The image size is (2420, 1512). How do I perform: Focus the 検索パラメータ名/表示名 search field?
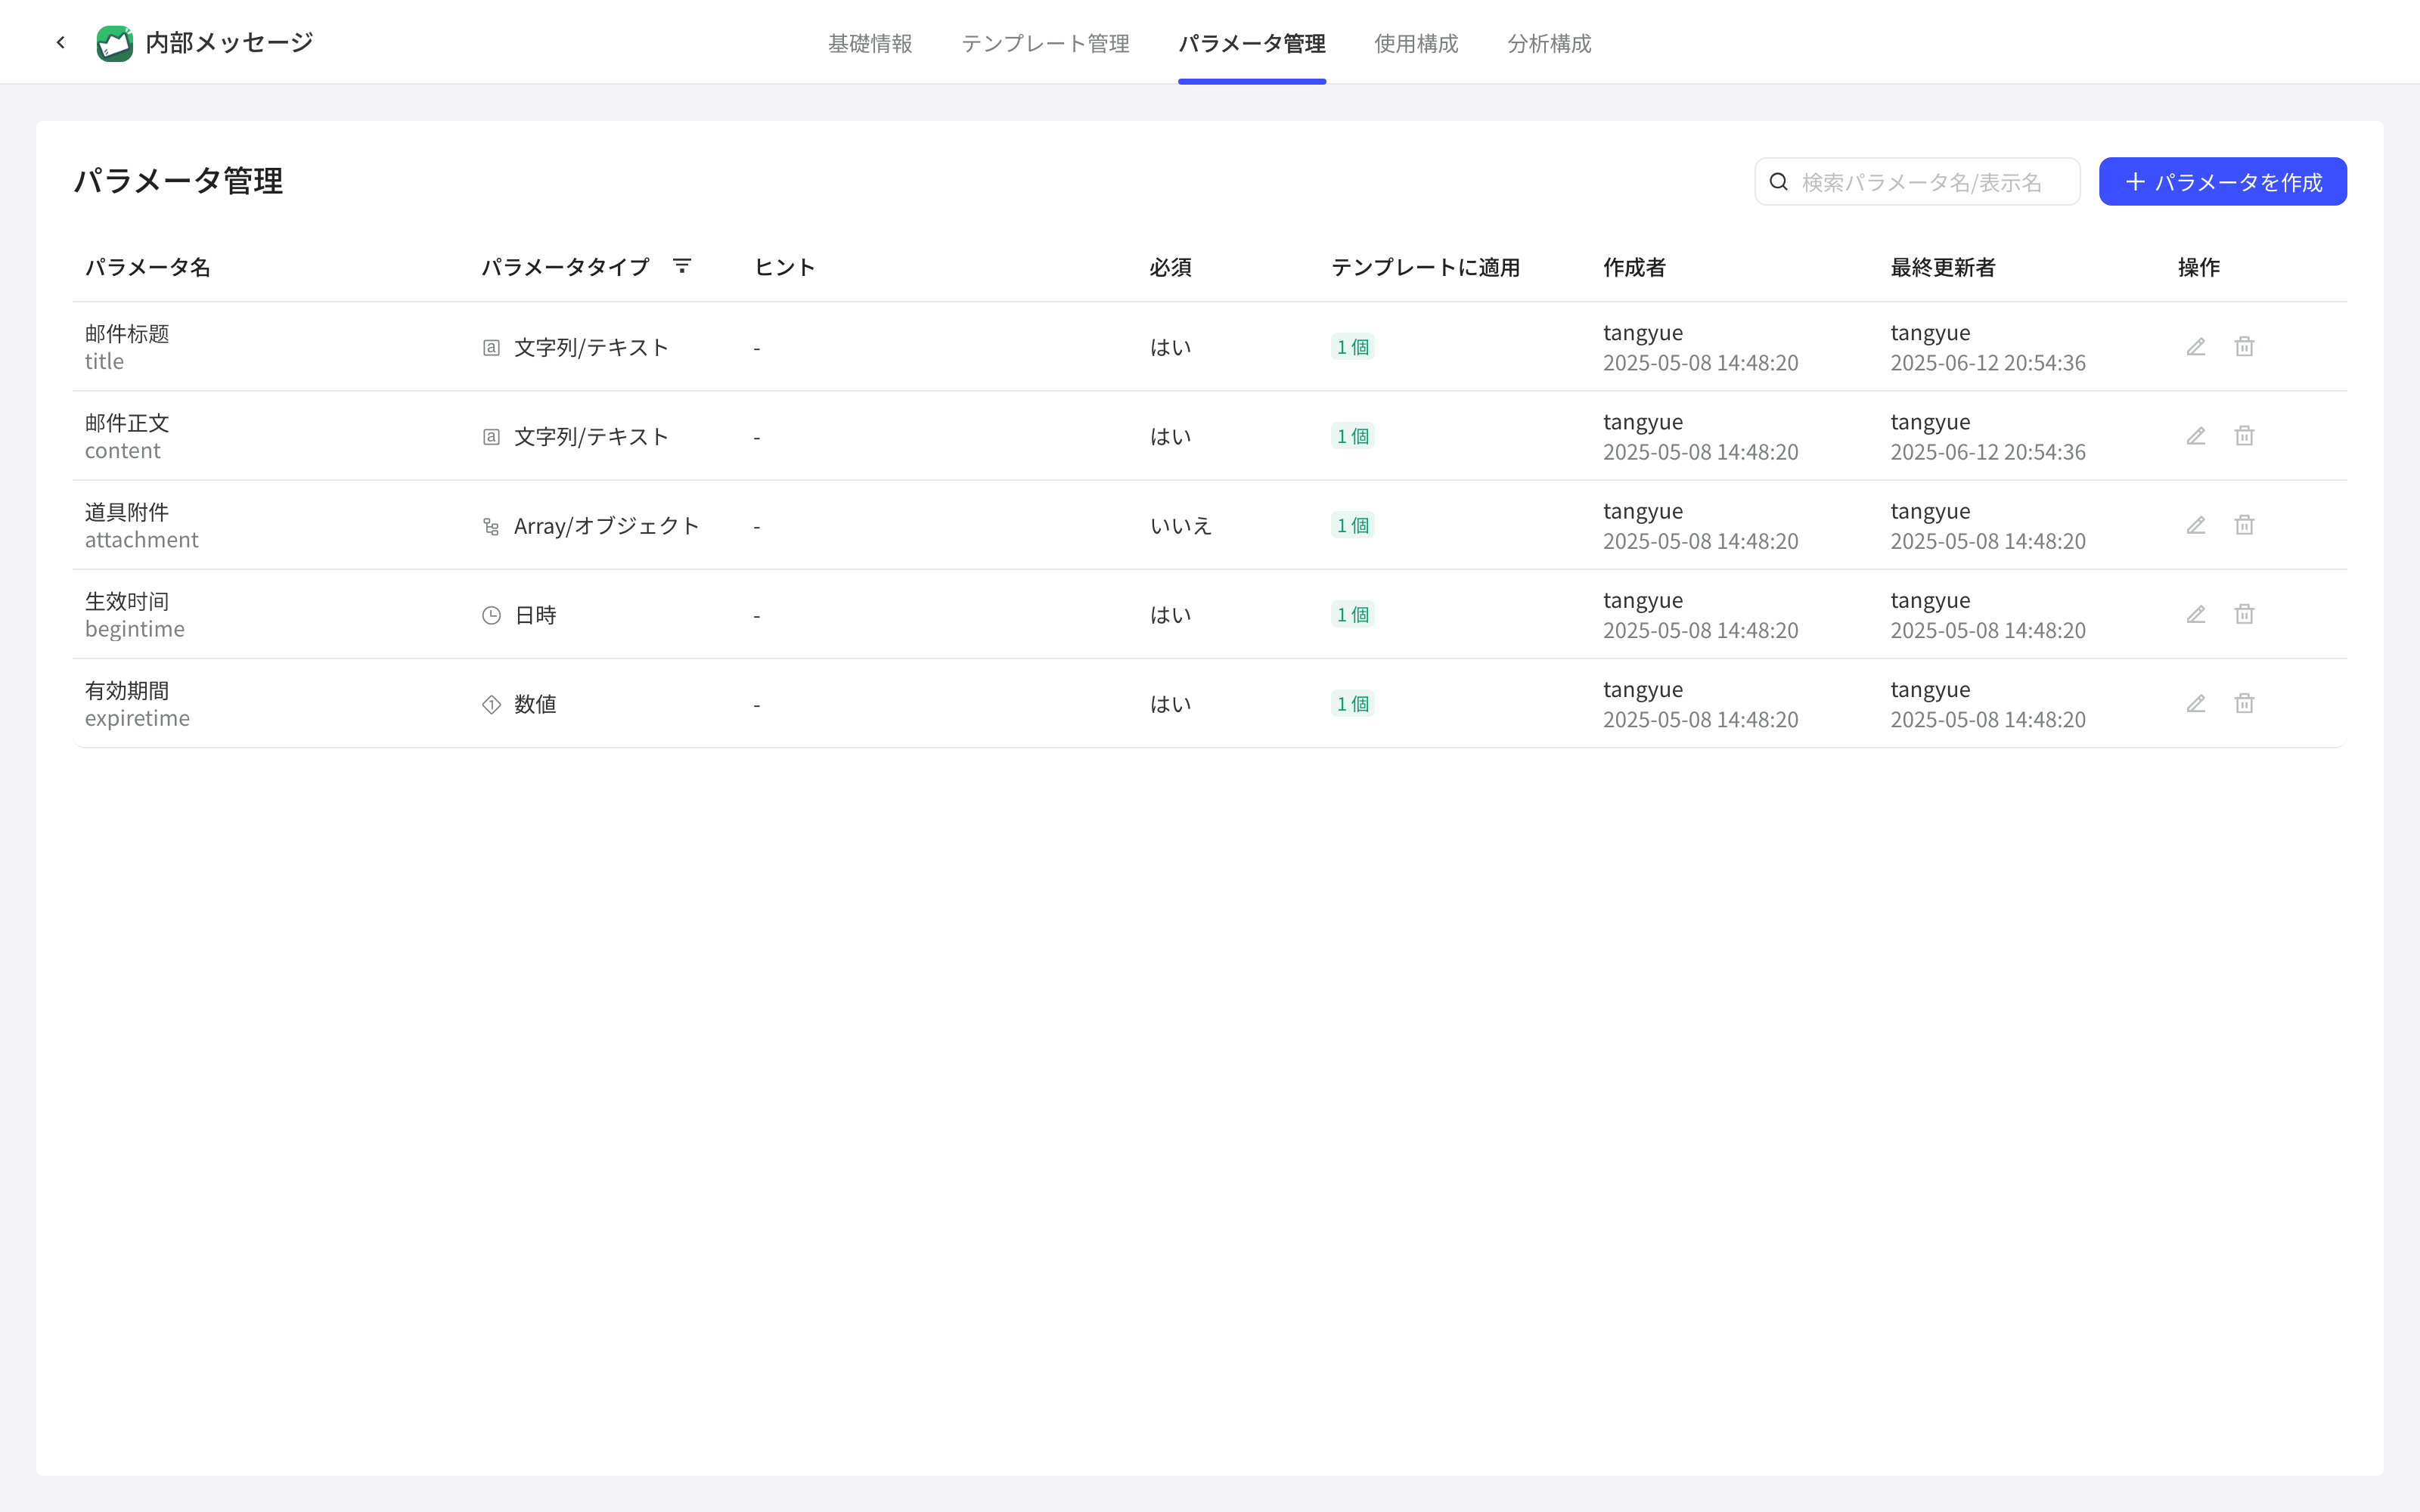point(1917,181)
